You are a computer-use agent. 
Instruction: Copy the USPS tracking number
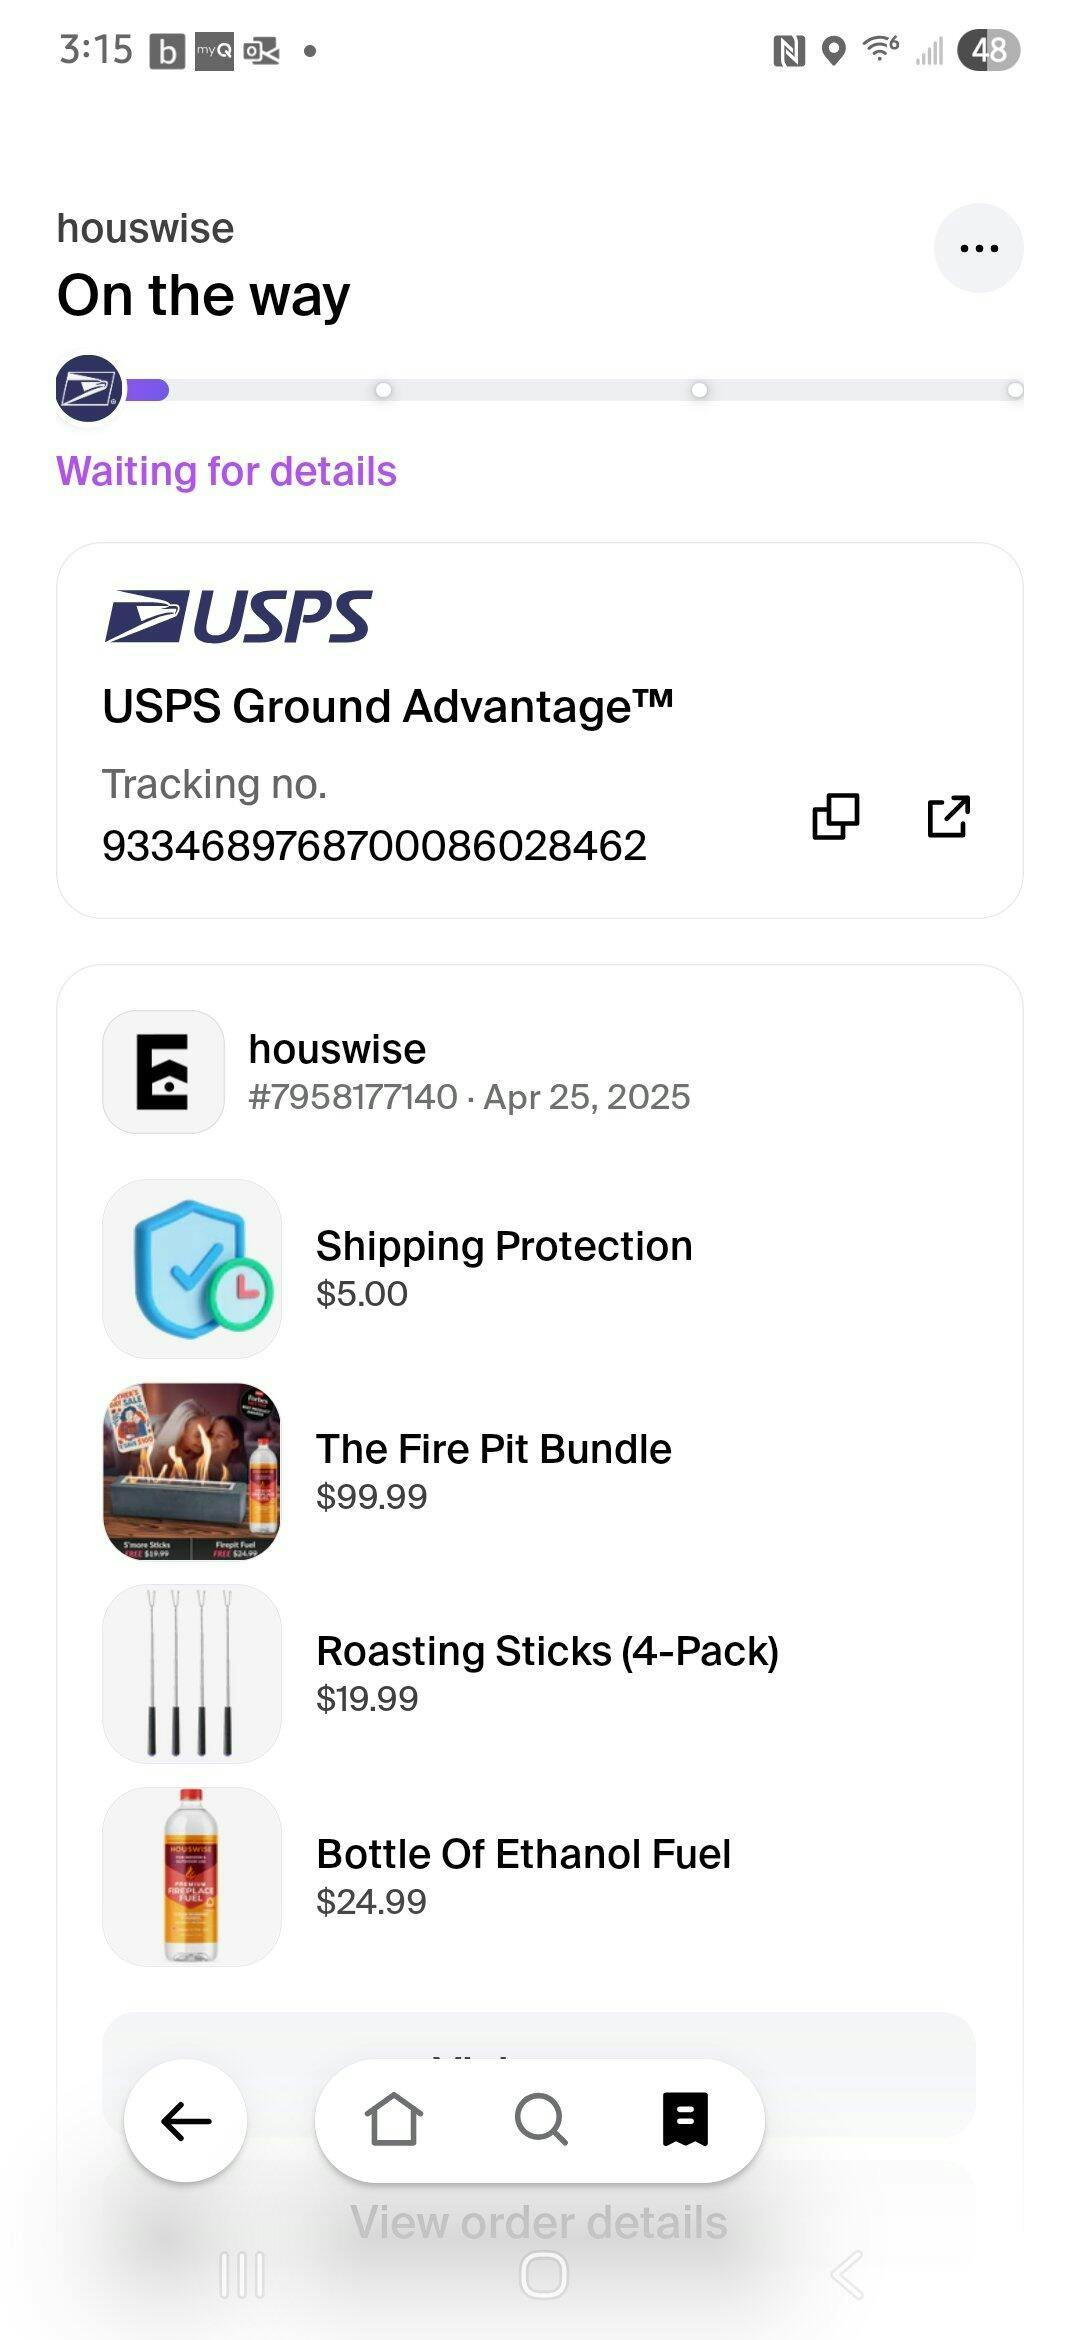click(x=835, y=816)
